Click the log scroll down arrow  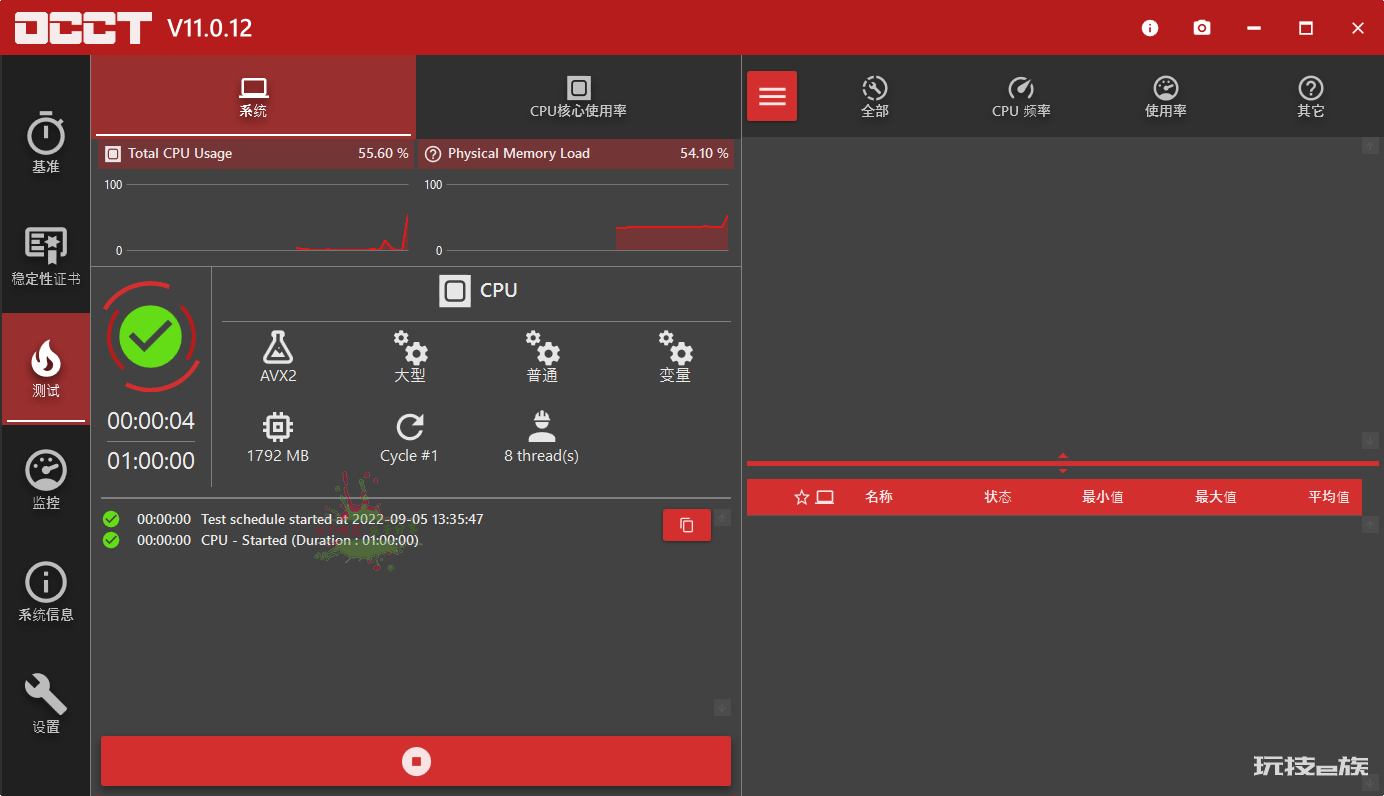[722, 708]
